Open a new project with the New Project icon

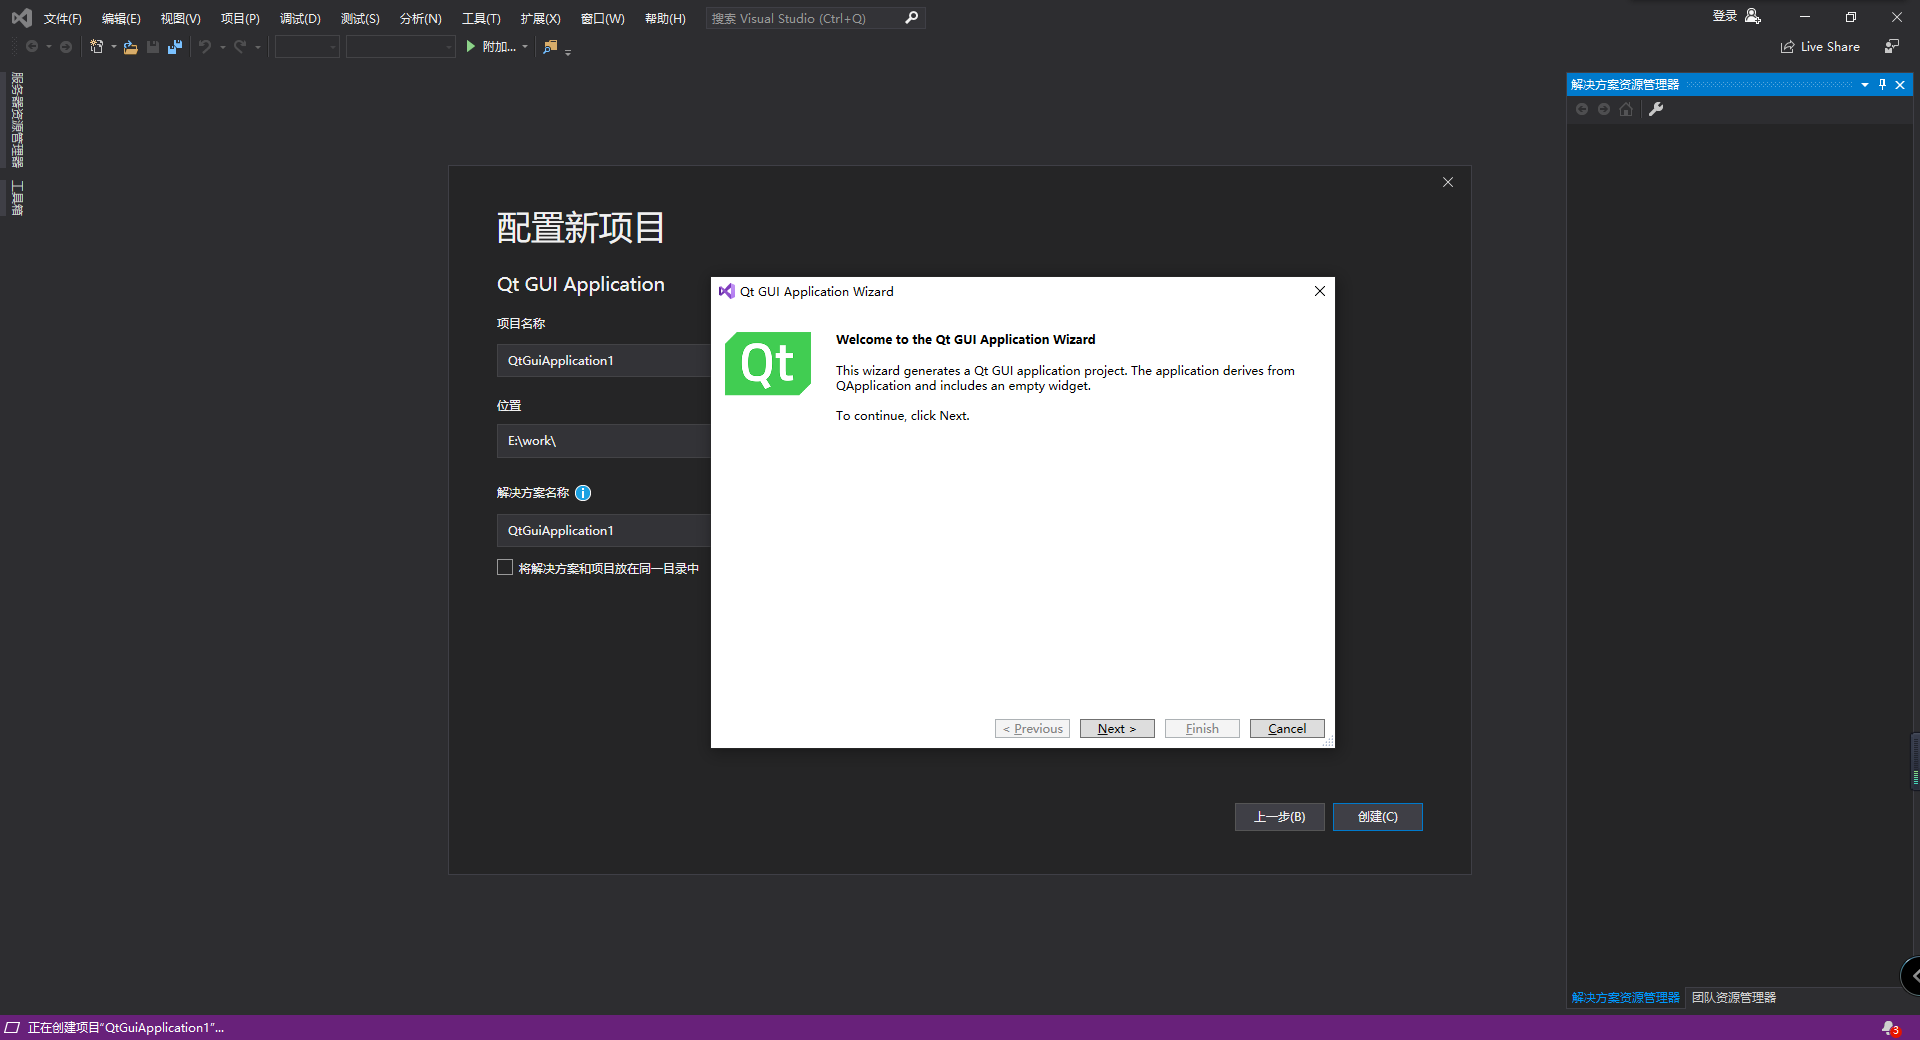(97, 47)
